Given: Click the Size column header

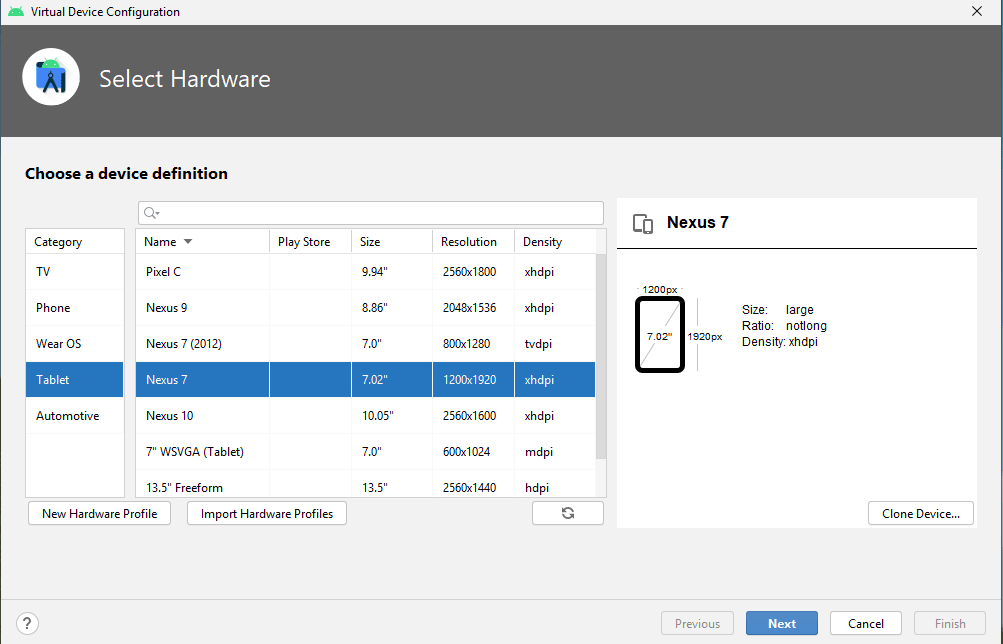Looking at the screenshot, I should coord(392,242).
